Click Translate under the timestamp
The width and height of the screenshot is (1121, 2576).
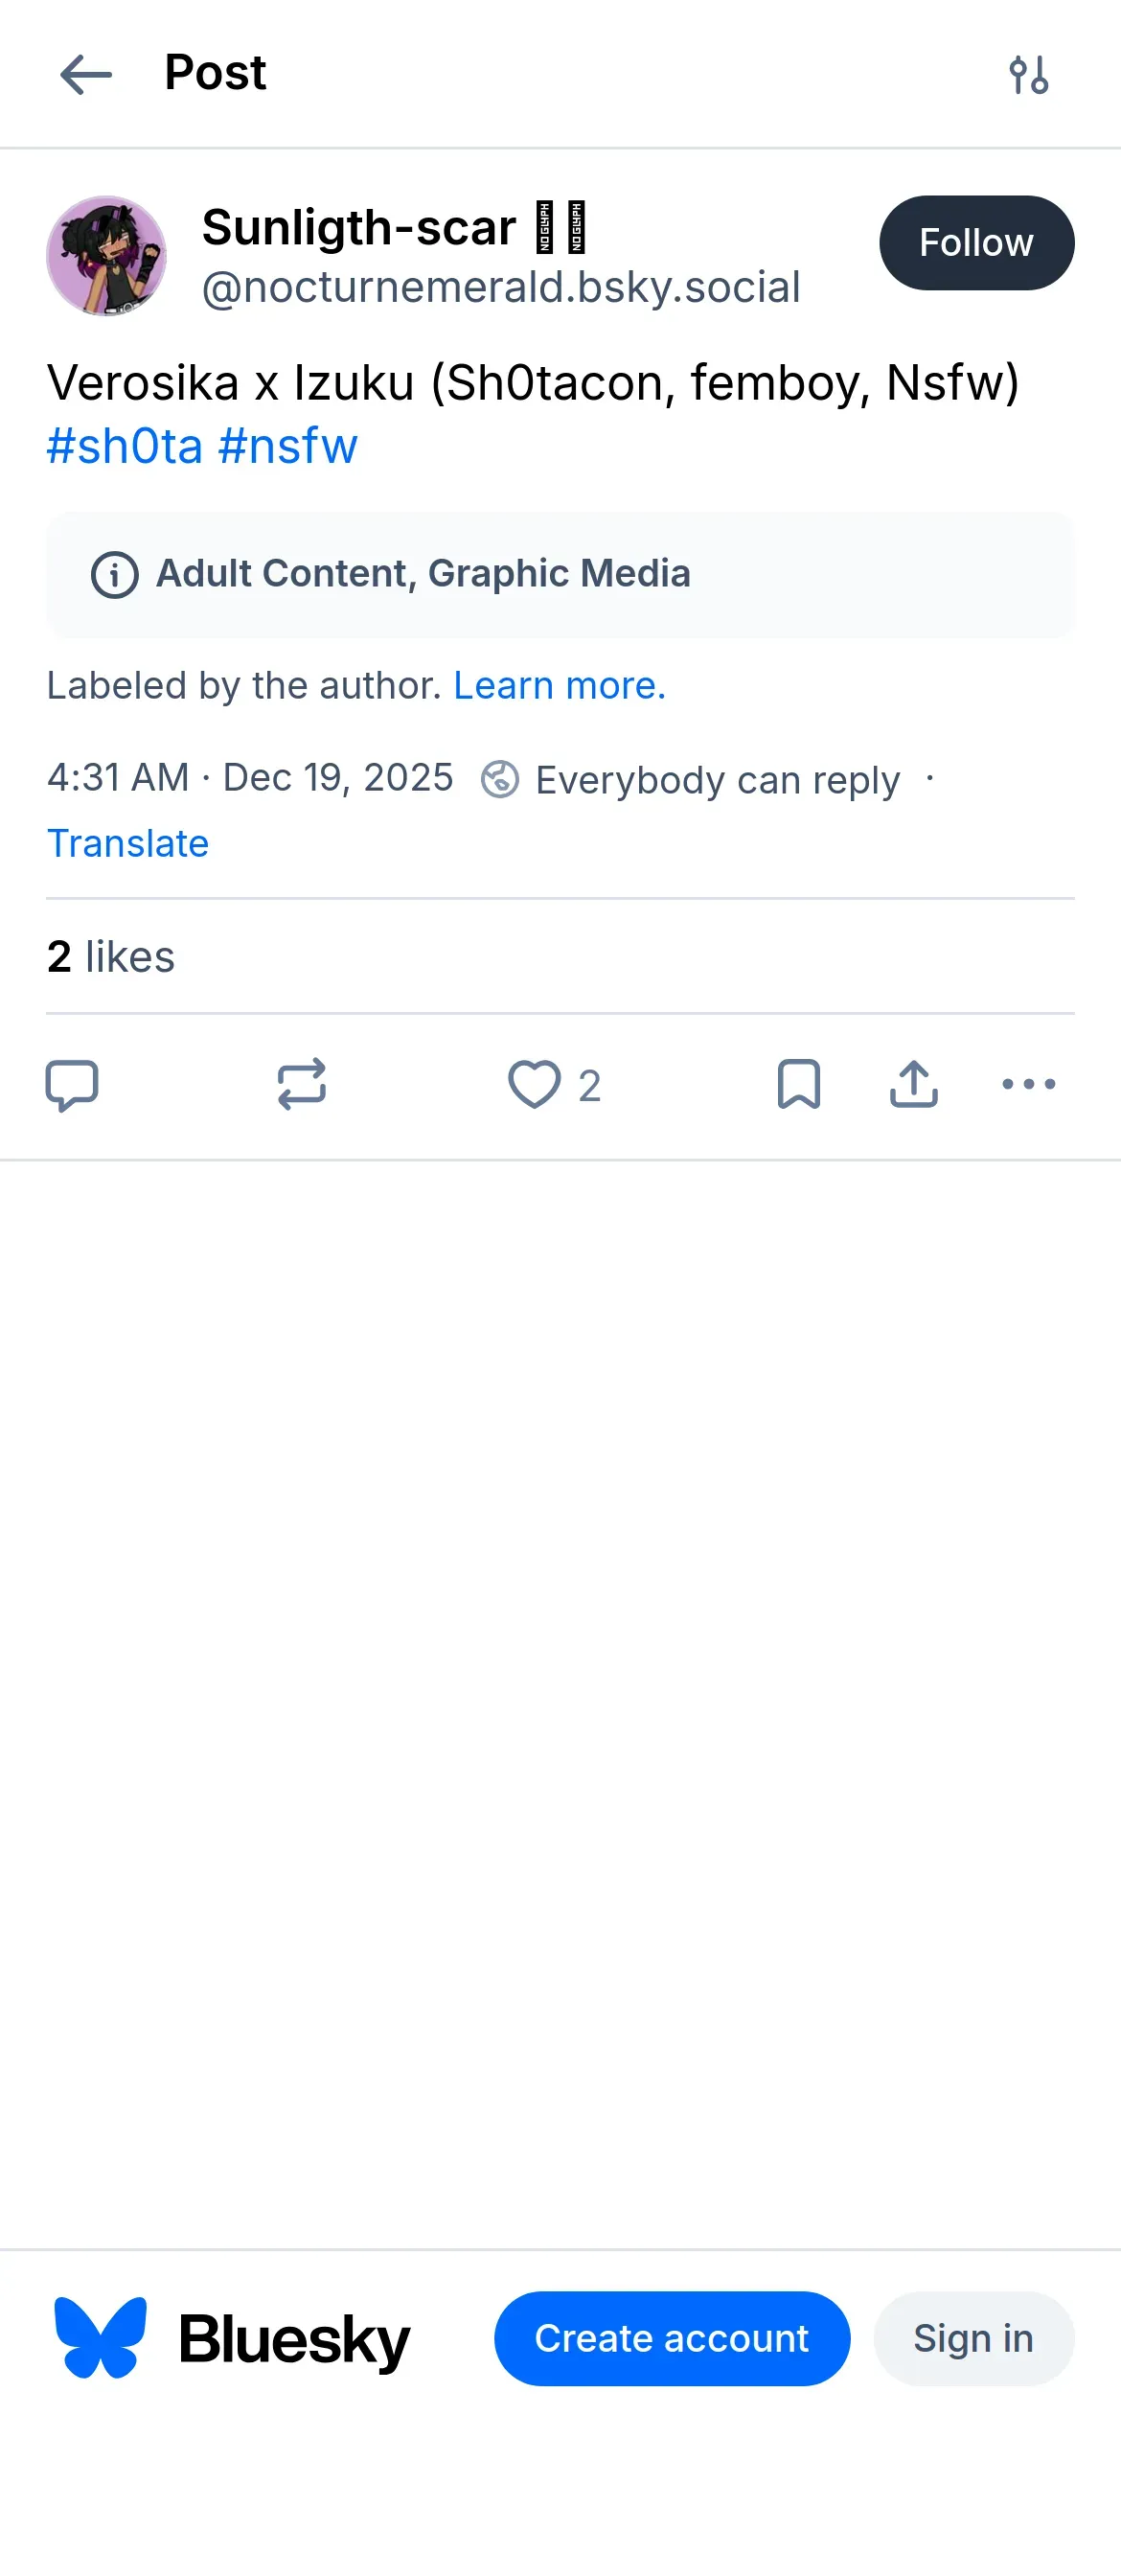coord(128,843)
